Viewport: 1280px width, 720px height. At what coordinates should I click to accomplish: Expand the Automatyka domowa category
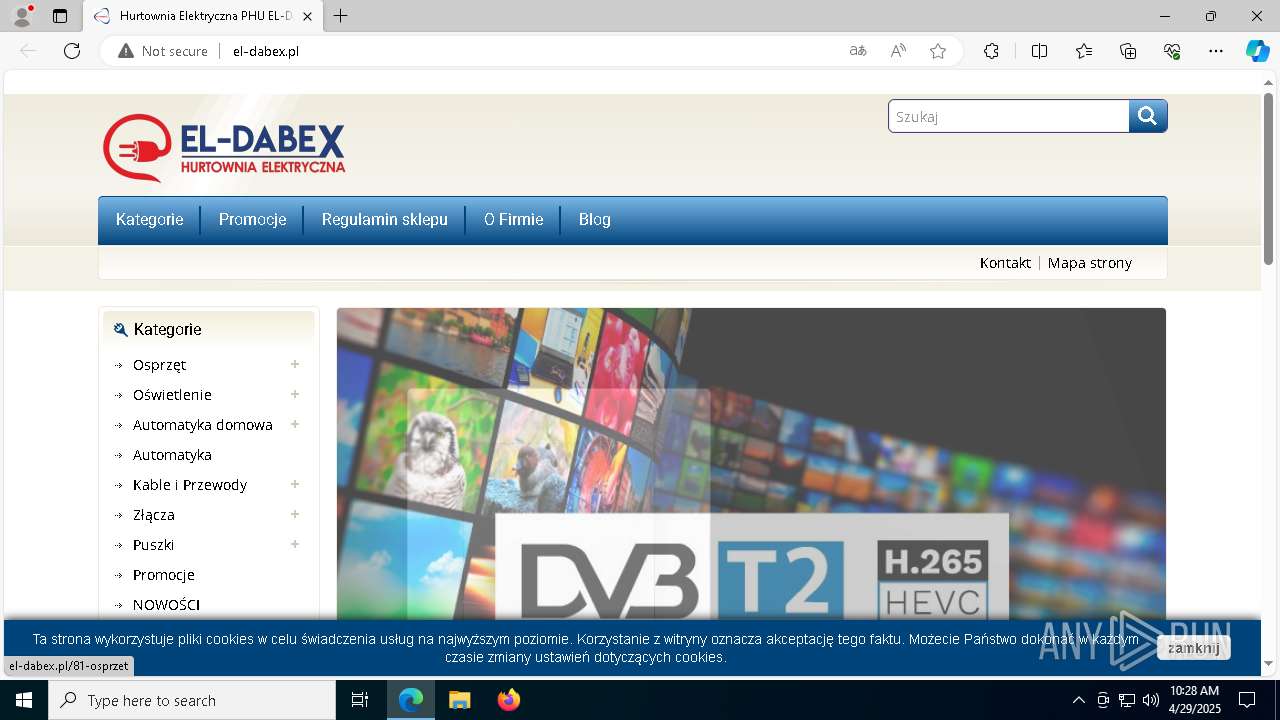[x=295, y=424]
